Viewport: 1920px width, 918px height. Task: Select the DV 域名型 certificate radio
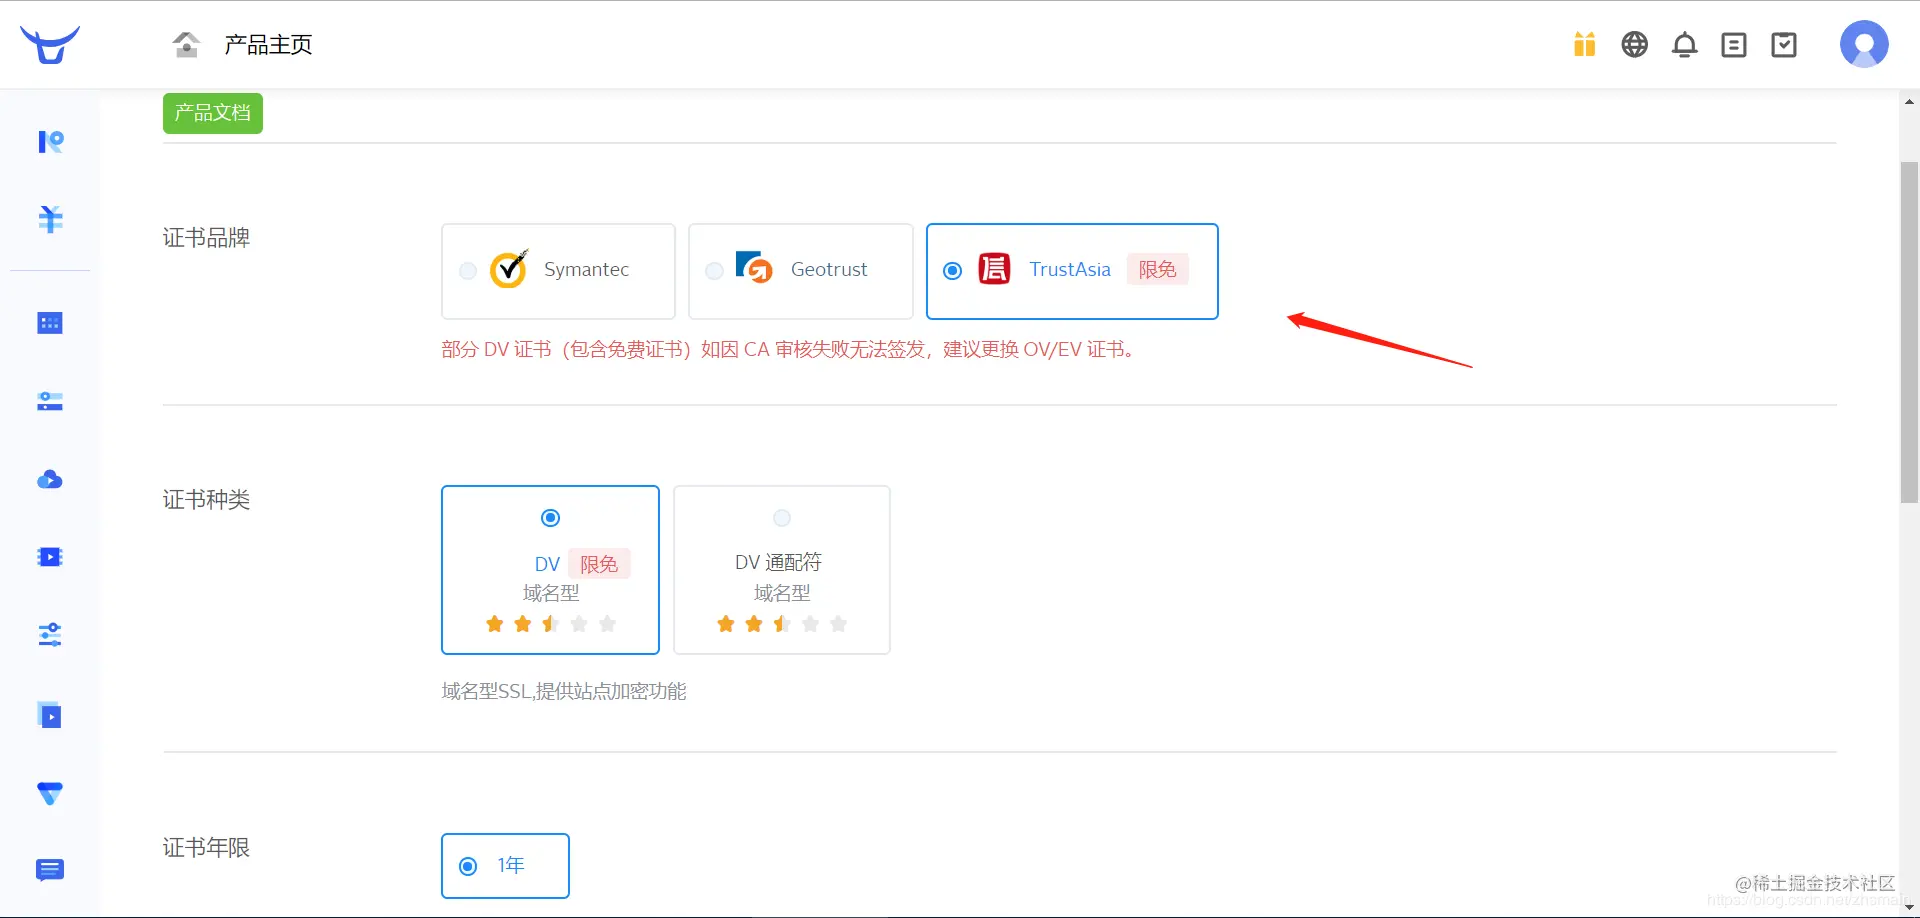point(550,518)
